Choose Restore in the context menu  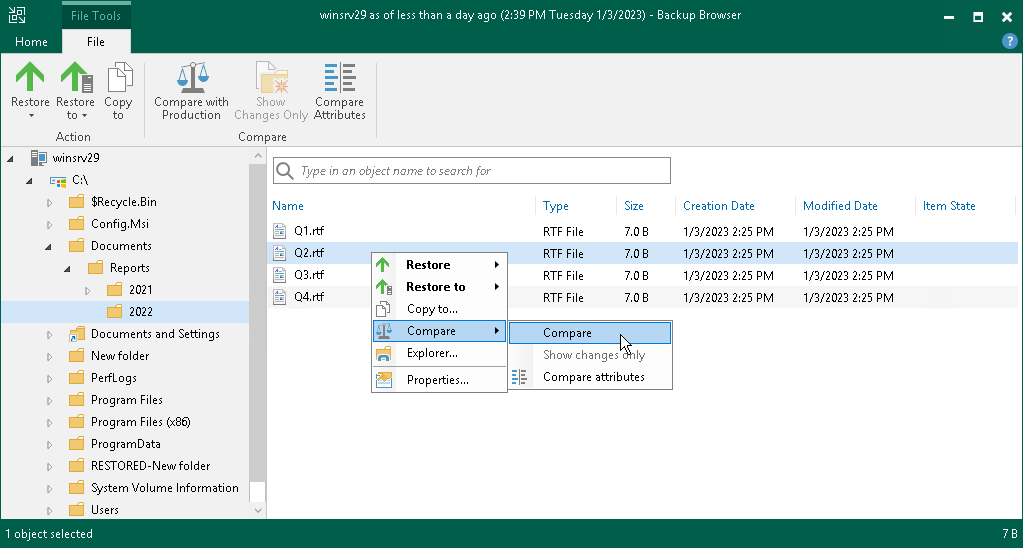tap(440, 265)
